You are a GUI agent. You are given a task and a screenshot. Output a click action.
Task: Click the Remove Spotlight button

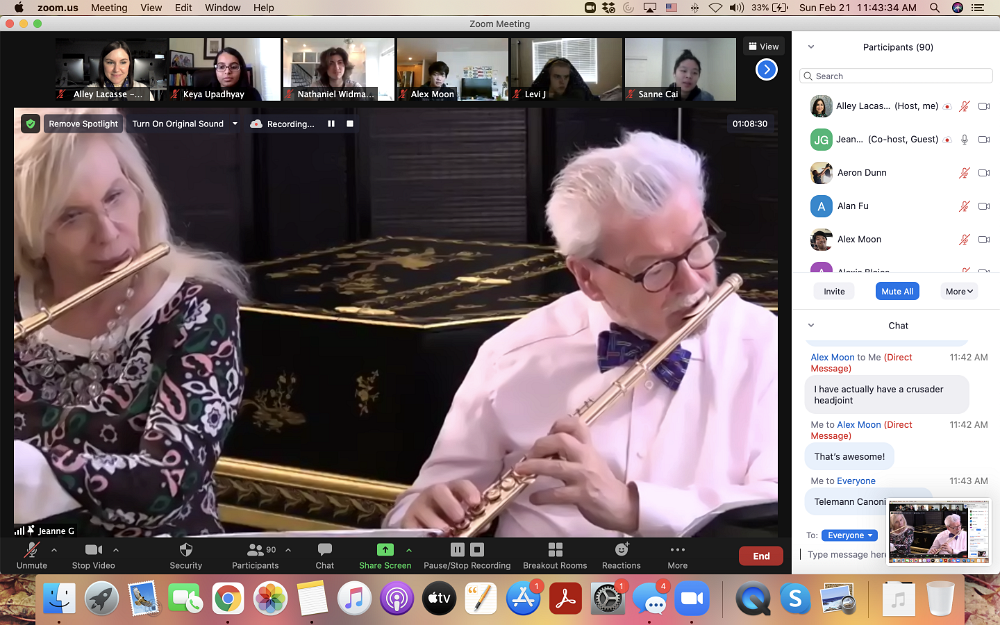coord(84,124)
